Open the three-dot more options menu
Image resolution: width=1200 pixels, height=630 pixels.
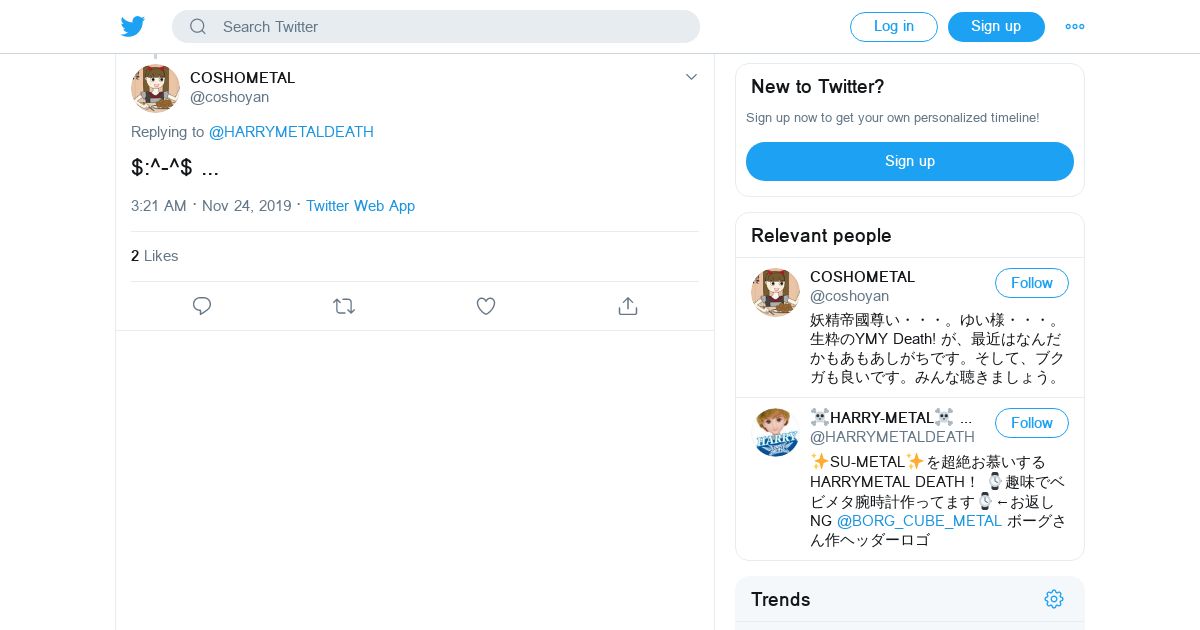[1075, 27]
